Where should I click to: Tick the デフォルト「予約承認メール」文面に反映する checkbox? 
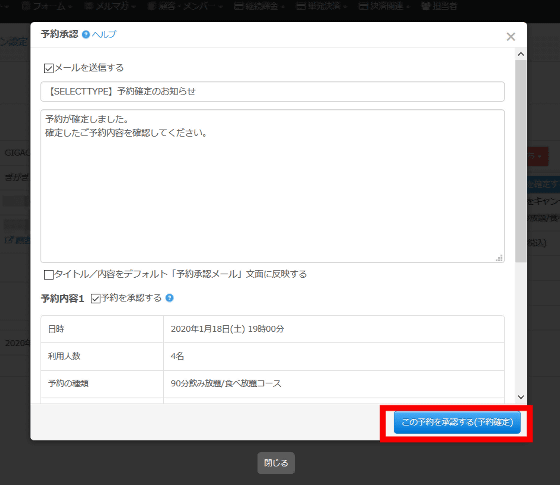click(49, 275)
